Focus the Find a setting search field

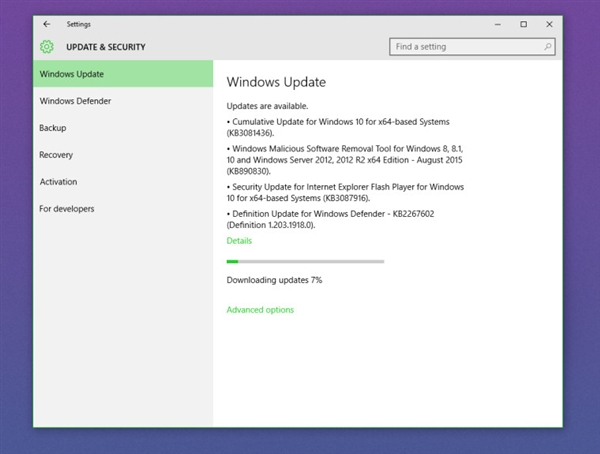[x=465, y=46]
